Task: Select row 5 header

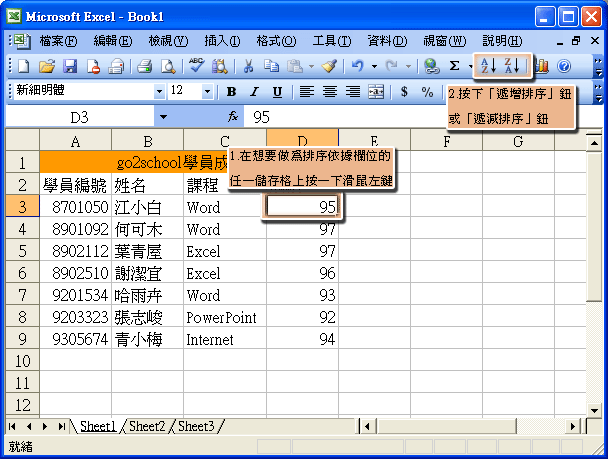Action: (22, 251)
